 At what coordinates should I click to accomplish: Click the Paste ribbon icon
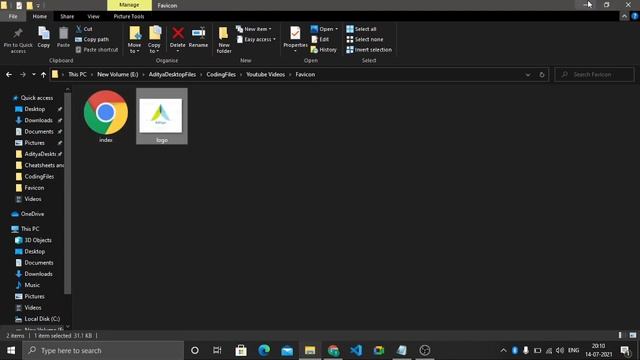pos(63,38)
